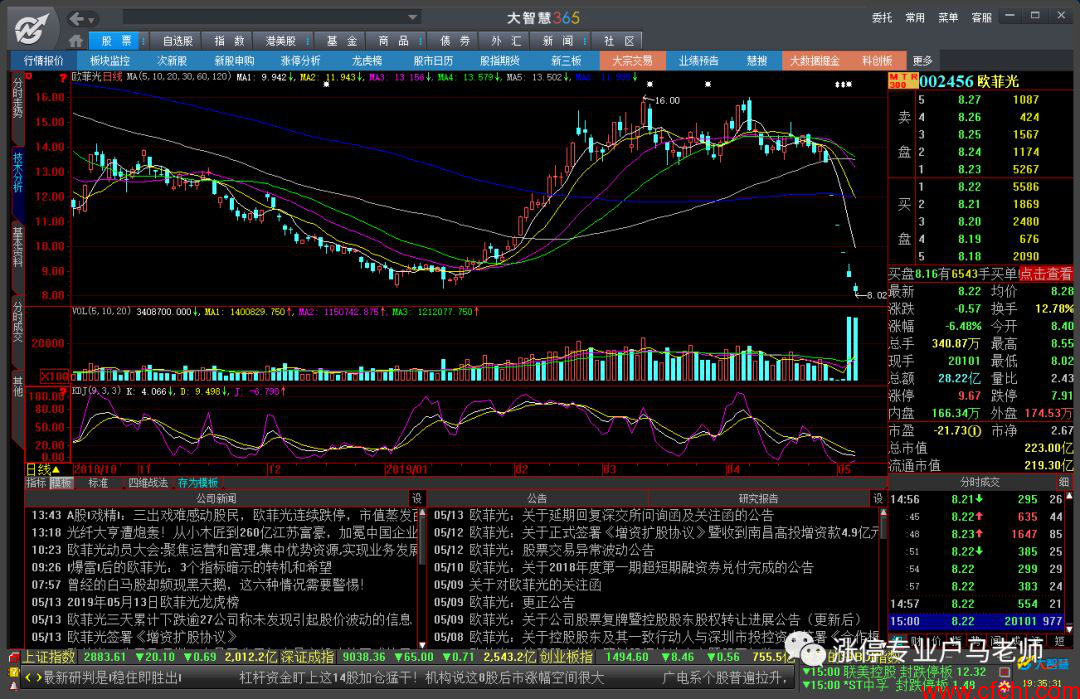Click the yellow-circled 1 next to P/E ratio
The width and height of the screenshot is (1080, 699).
[975, 431]
